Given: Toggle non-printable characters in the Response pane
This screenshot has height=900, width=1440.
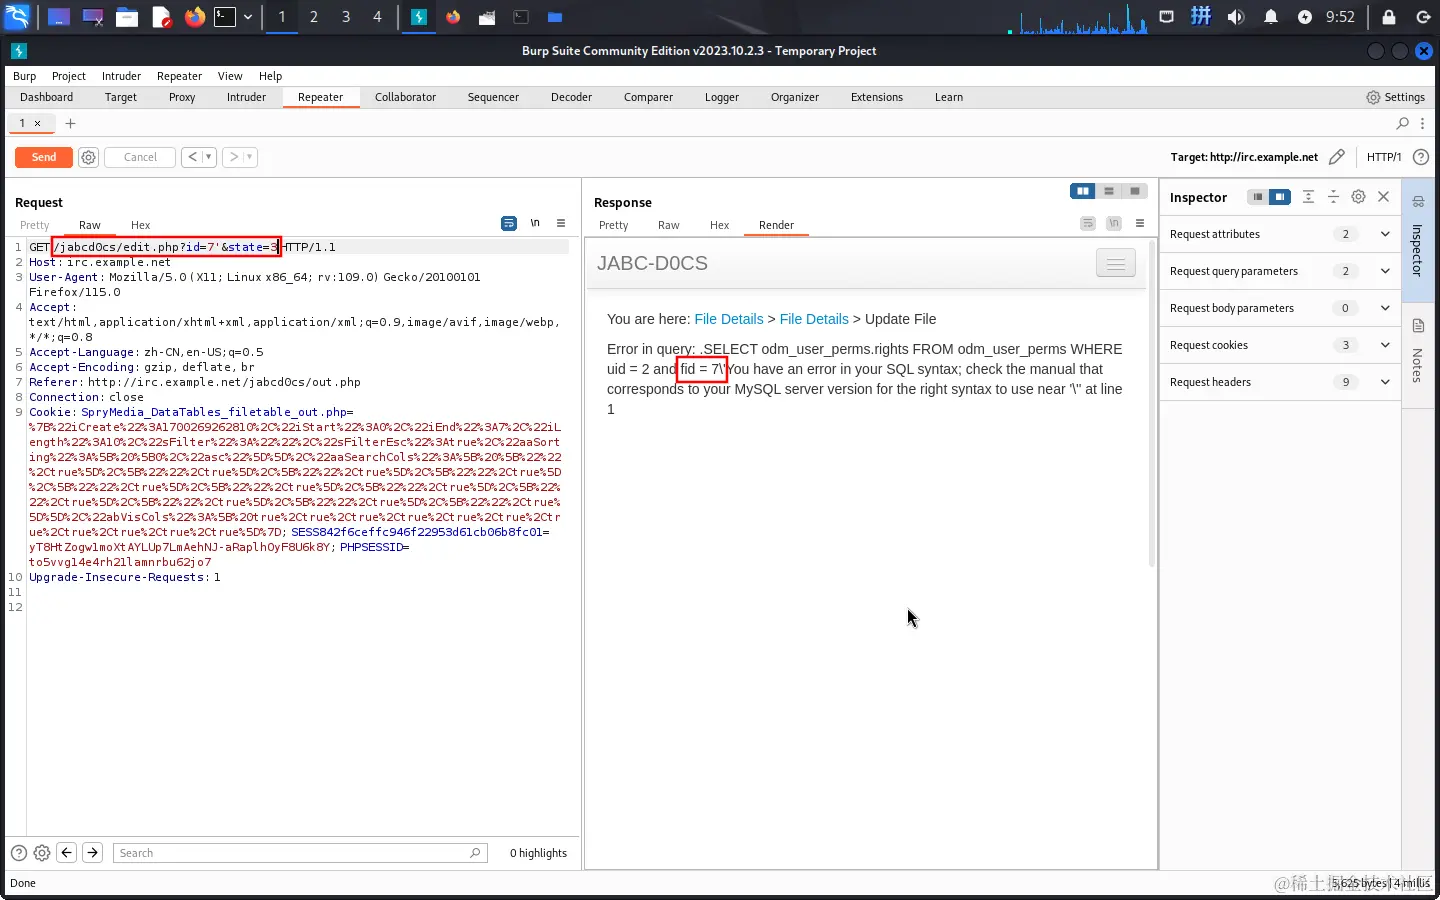Looking at the screenshot, I should point(1114,223).
